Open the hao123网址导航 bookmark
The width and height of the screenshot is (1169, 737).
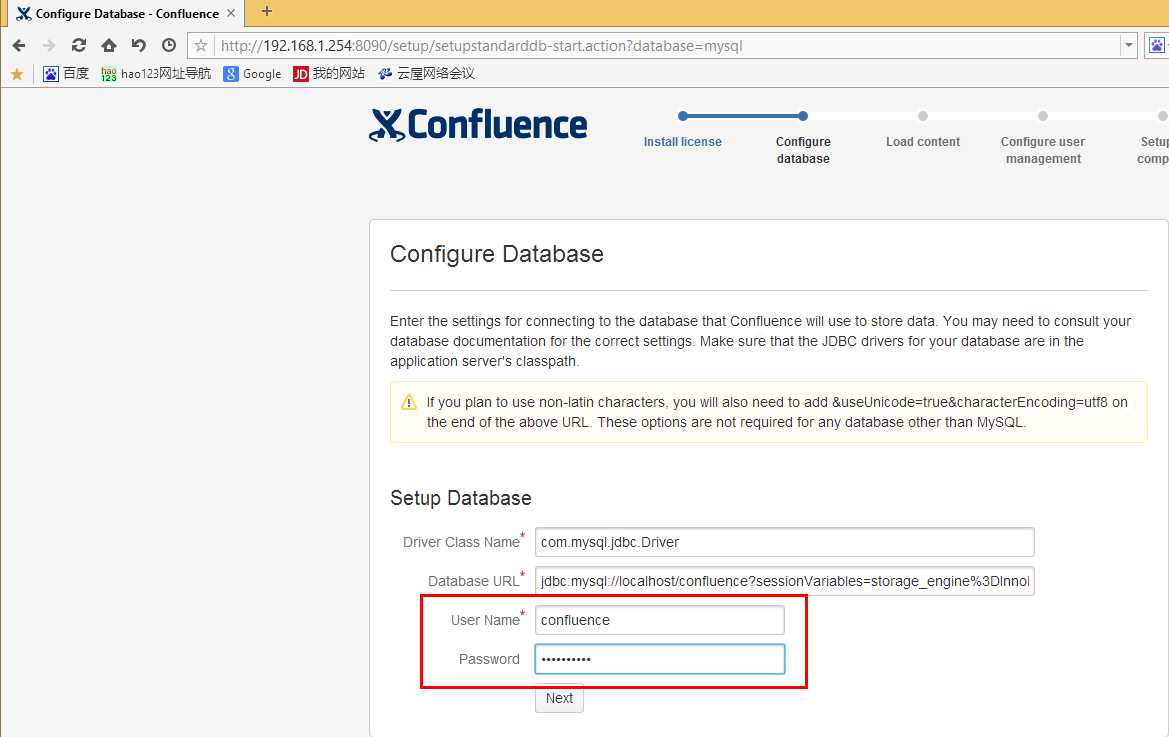pyautogui.click(x=156, y=73)
